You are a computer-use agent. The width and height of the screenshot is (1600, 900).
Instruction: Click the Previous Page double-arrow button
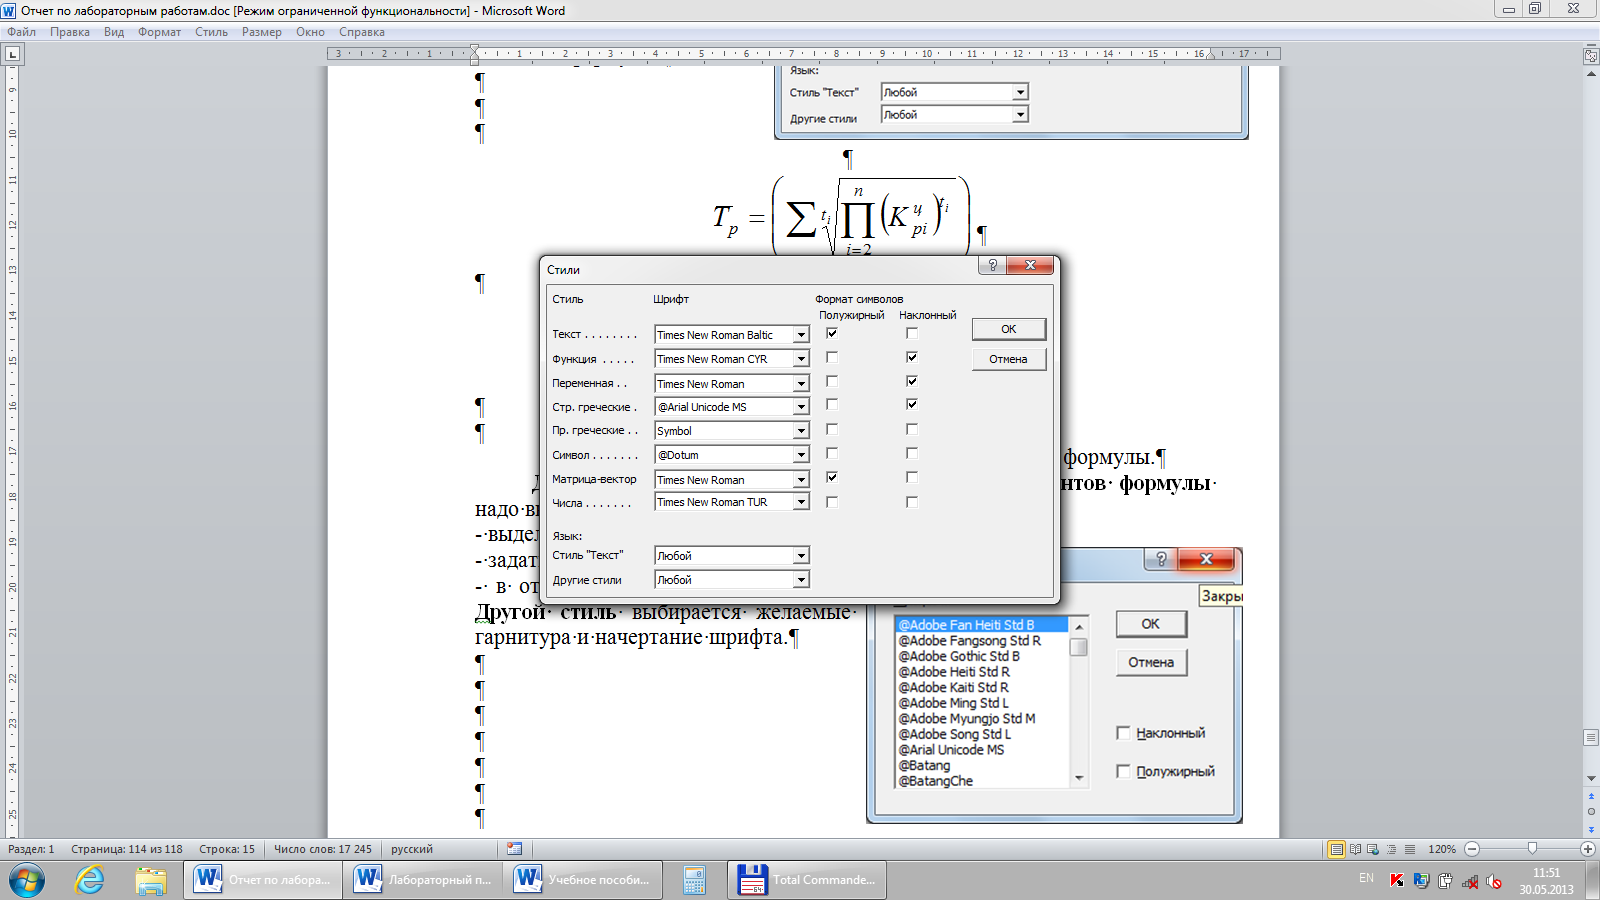coord(1591,797)
